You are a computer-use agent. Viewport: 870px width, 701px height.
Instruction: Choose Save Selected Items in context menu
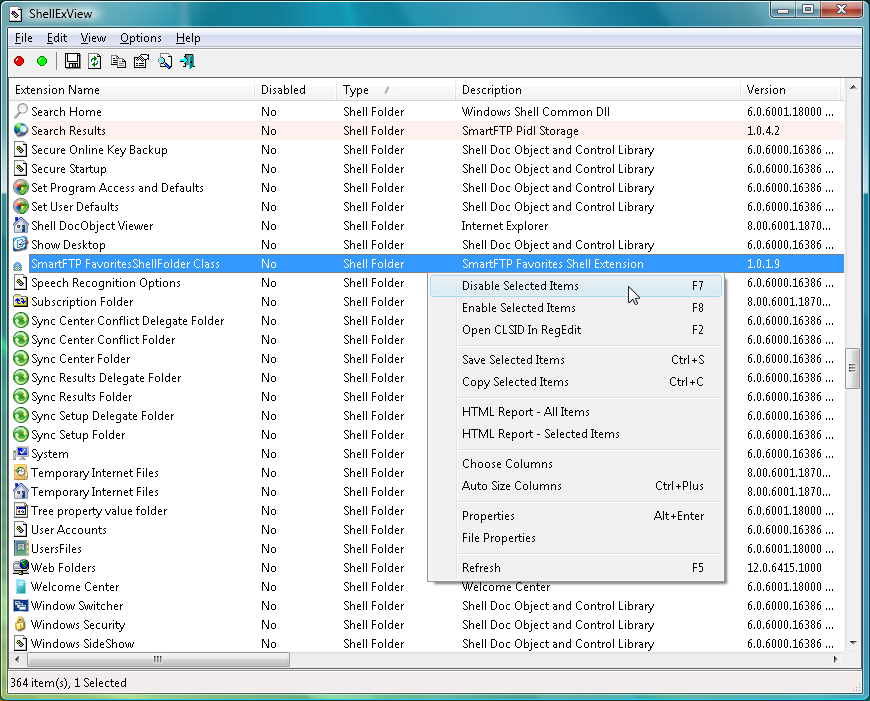[x=576, y=360]
